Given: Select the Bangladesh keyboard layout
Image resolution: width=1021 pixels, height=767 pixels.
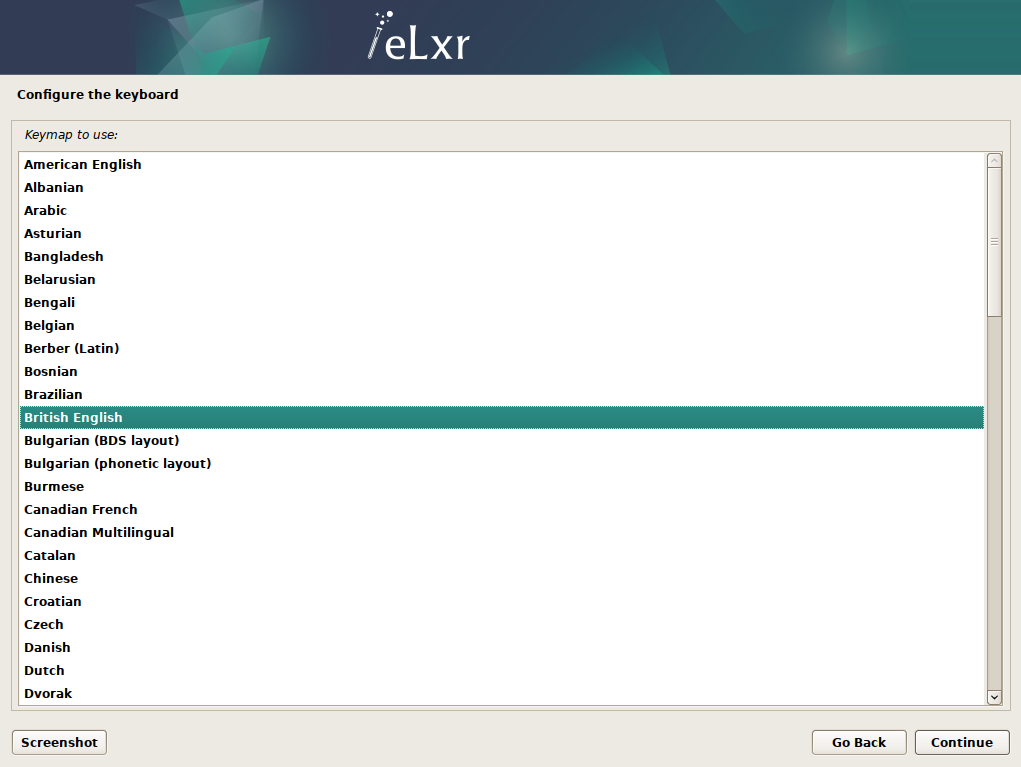Looking at the screenshot, I should click(x=63, y=256).
